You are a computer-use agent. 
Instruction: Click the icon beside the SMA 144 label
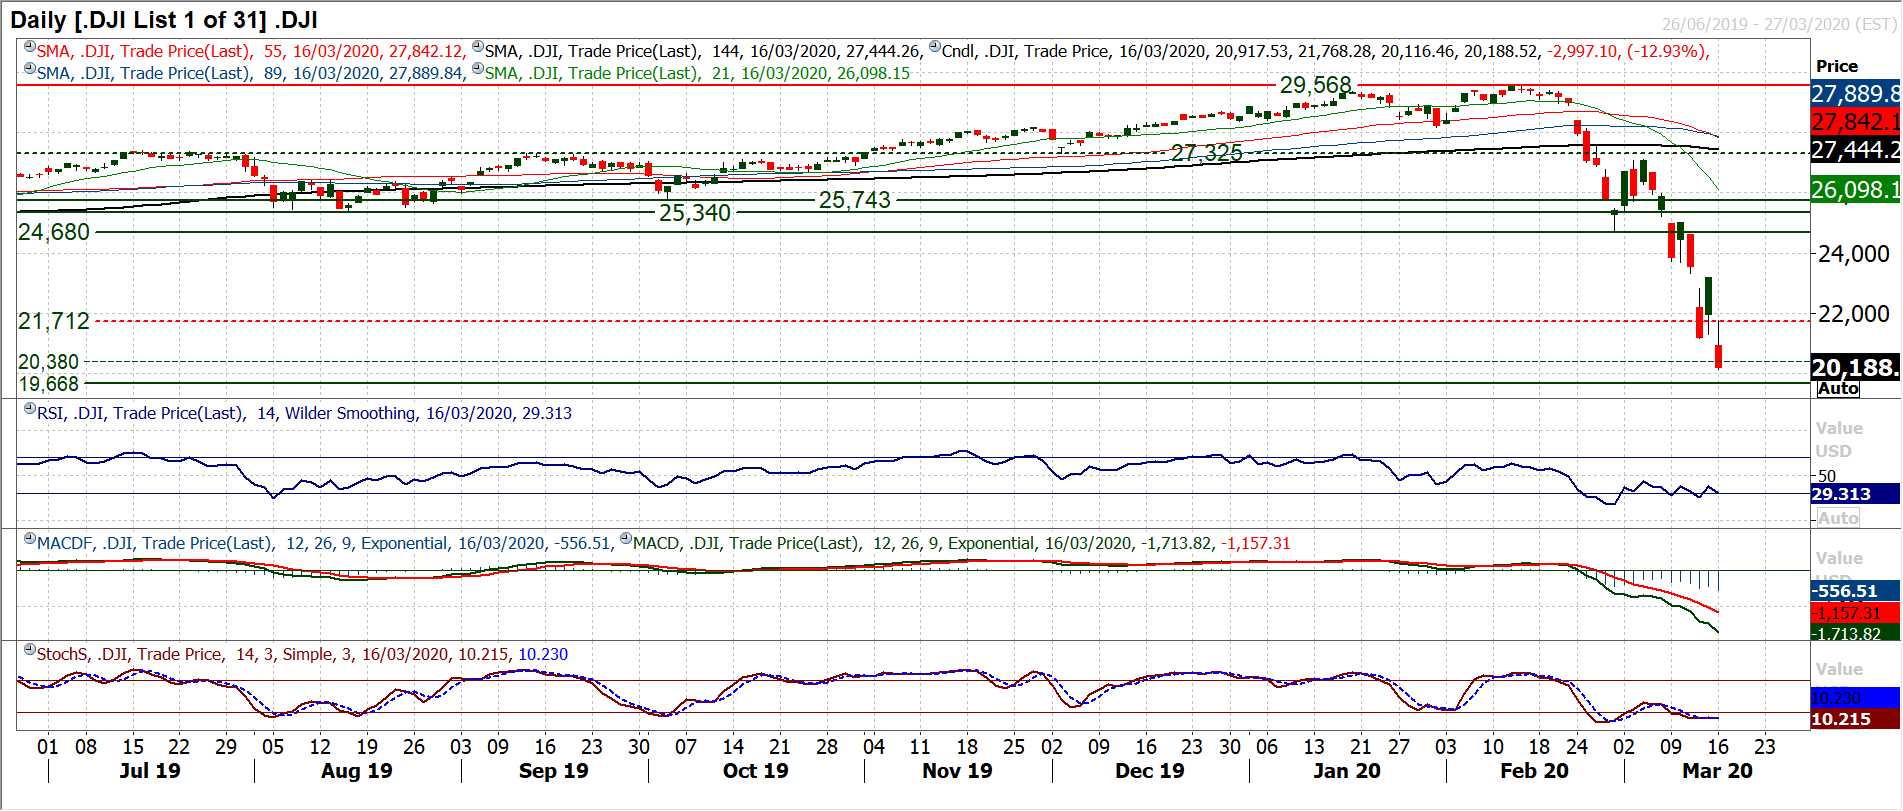478,47
